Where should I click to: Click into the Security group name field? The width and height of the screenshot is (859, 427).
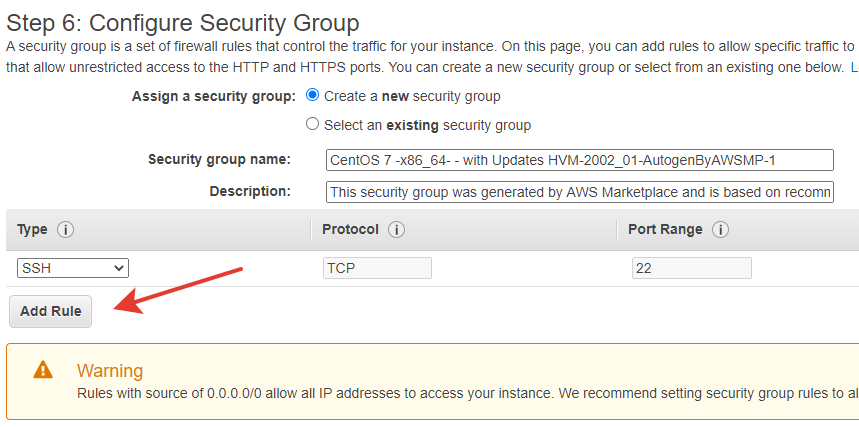tap(579, 160)
